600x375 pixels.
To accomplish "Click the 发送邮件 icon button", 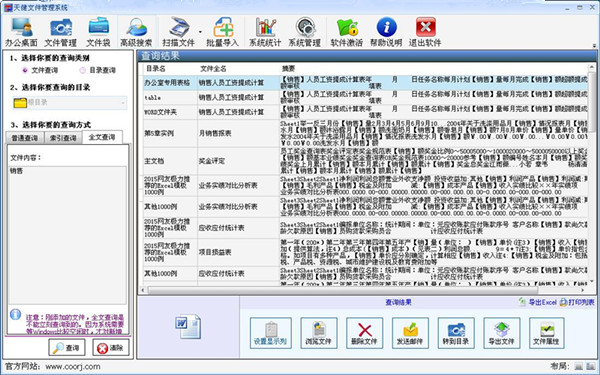I will (410, 333).
